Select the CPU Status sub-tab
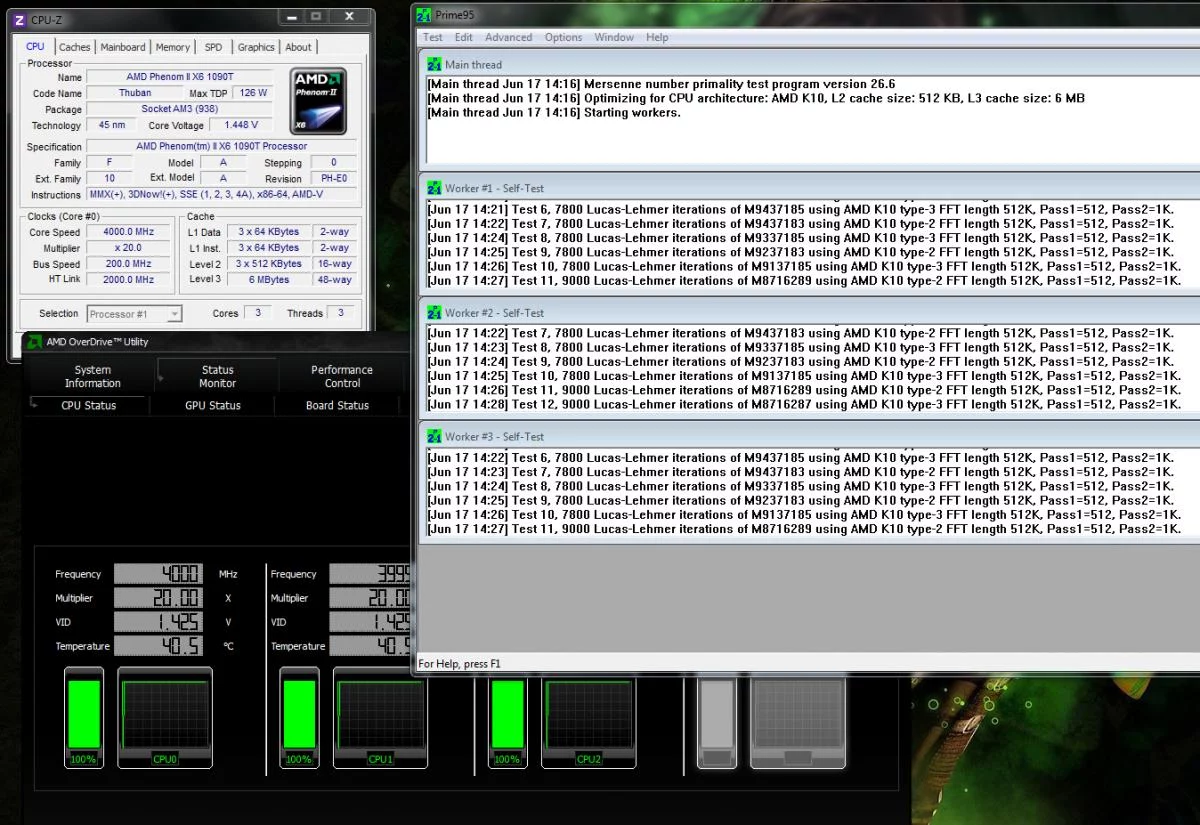Image resolution: width=1200 pixels, height=825 pixels. click(x=89, y=406)
